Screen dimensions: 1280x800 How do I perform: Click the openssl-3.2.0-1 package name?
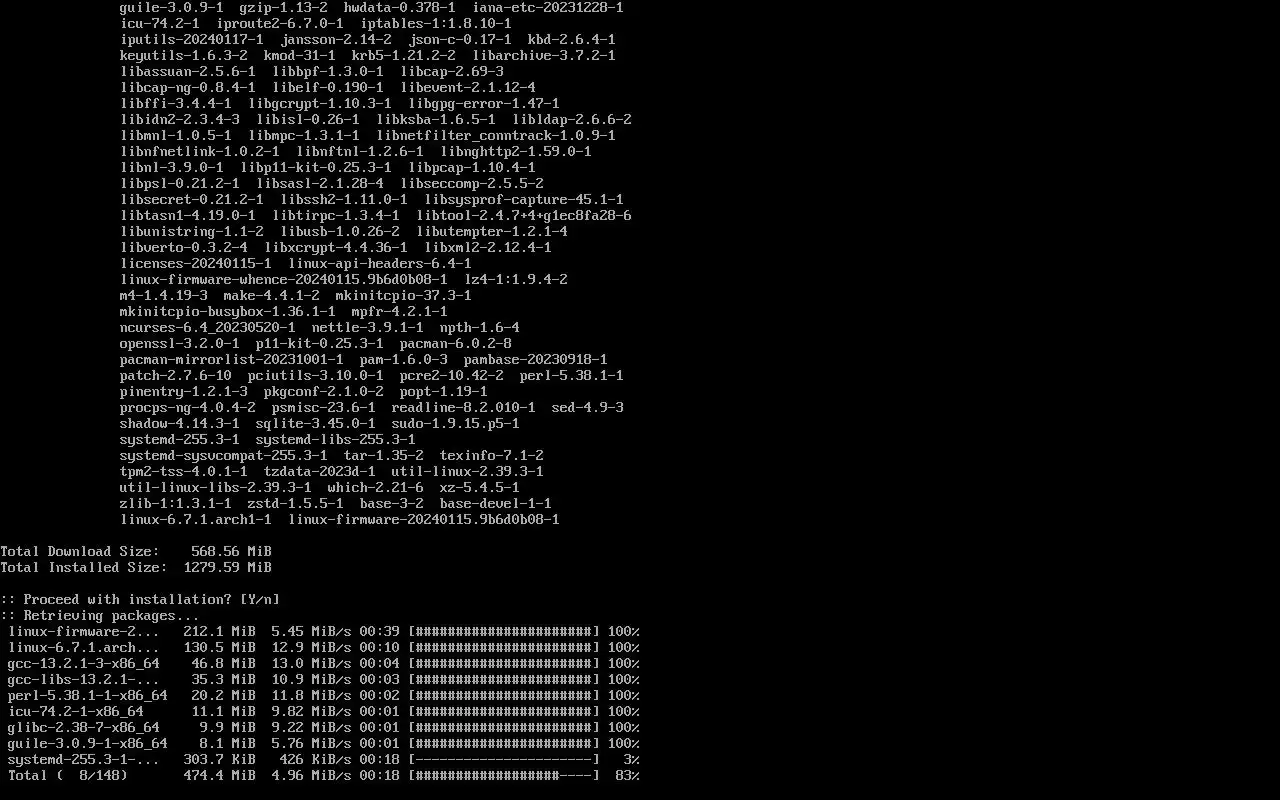[180, 344]
